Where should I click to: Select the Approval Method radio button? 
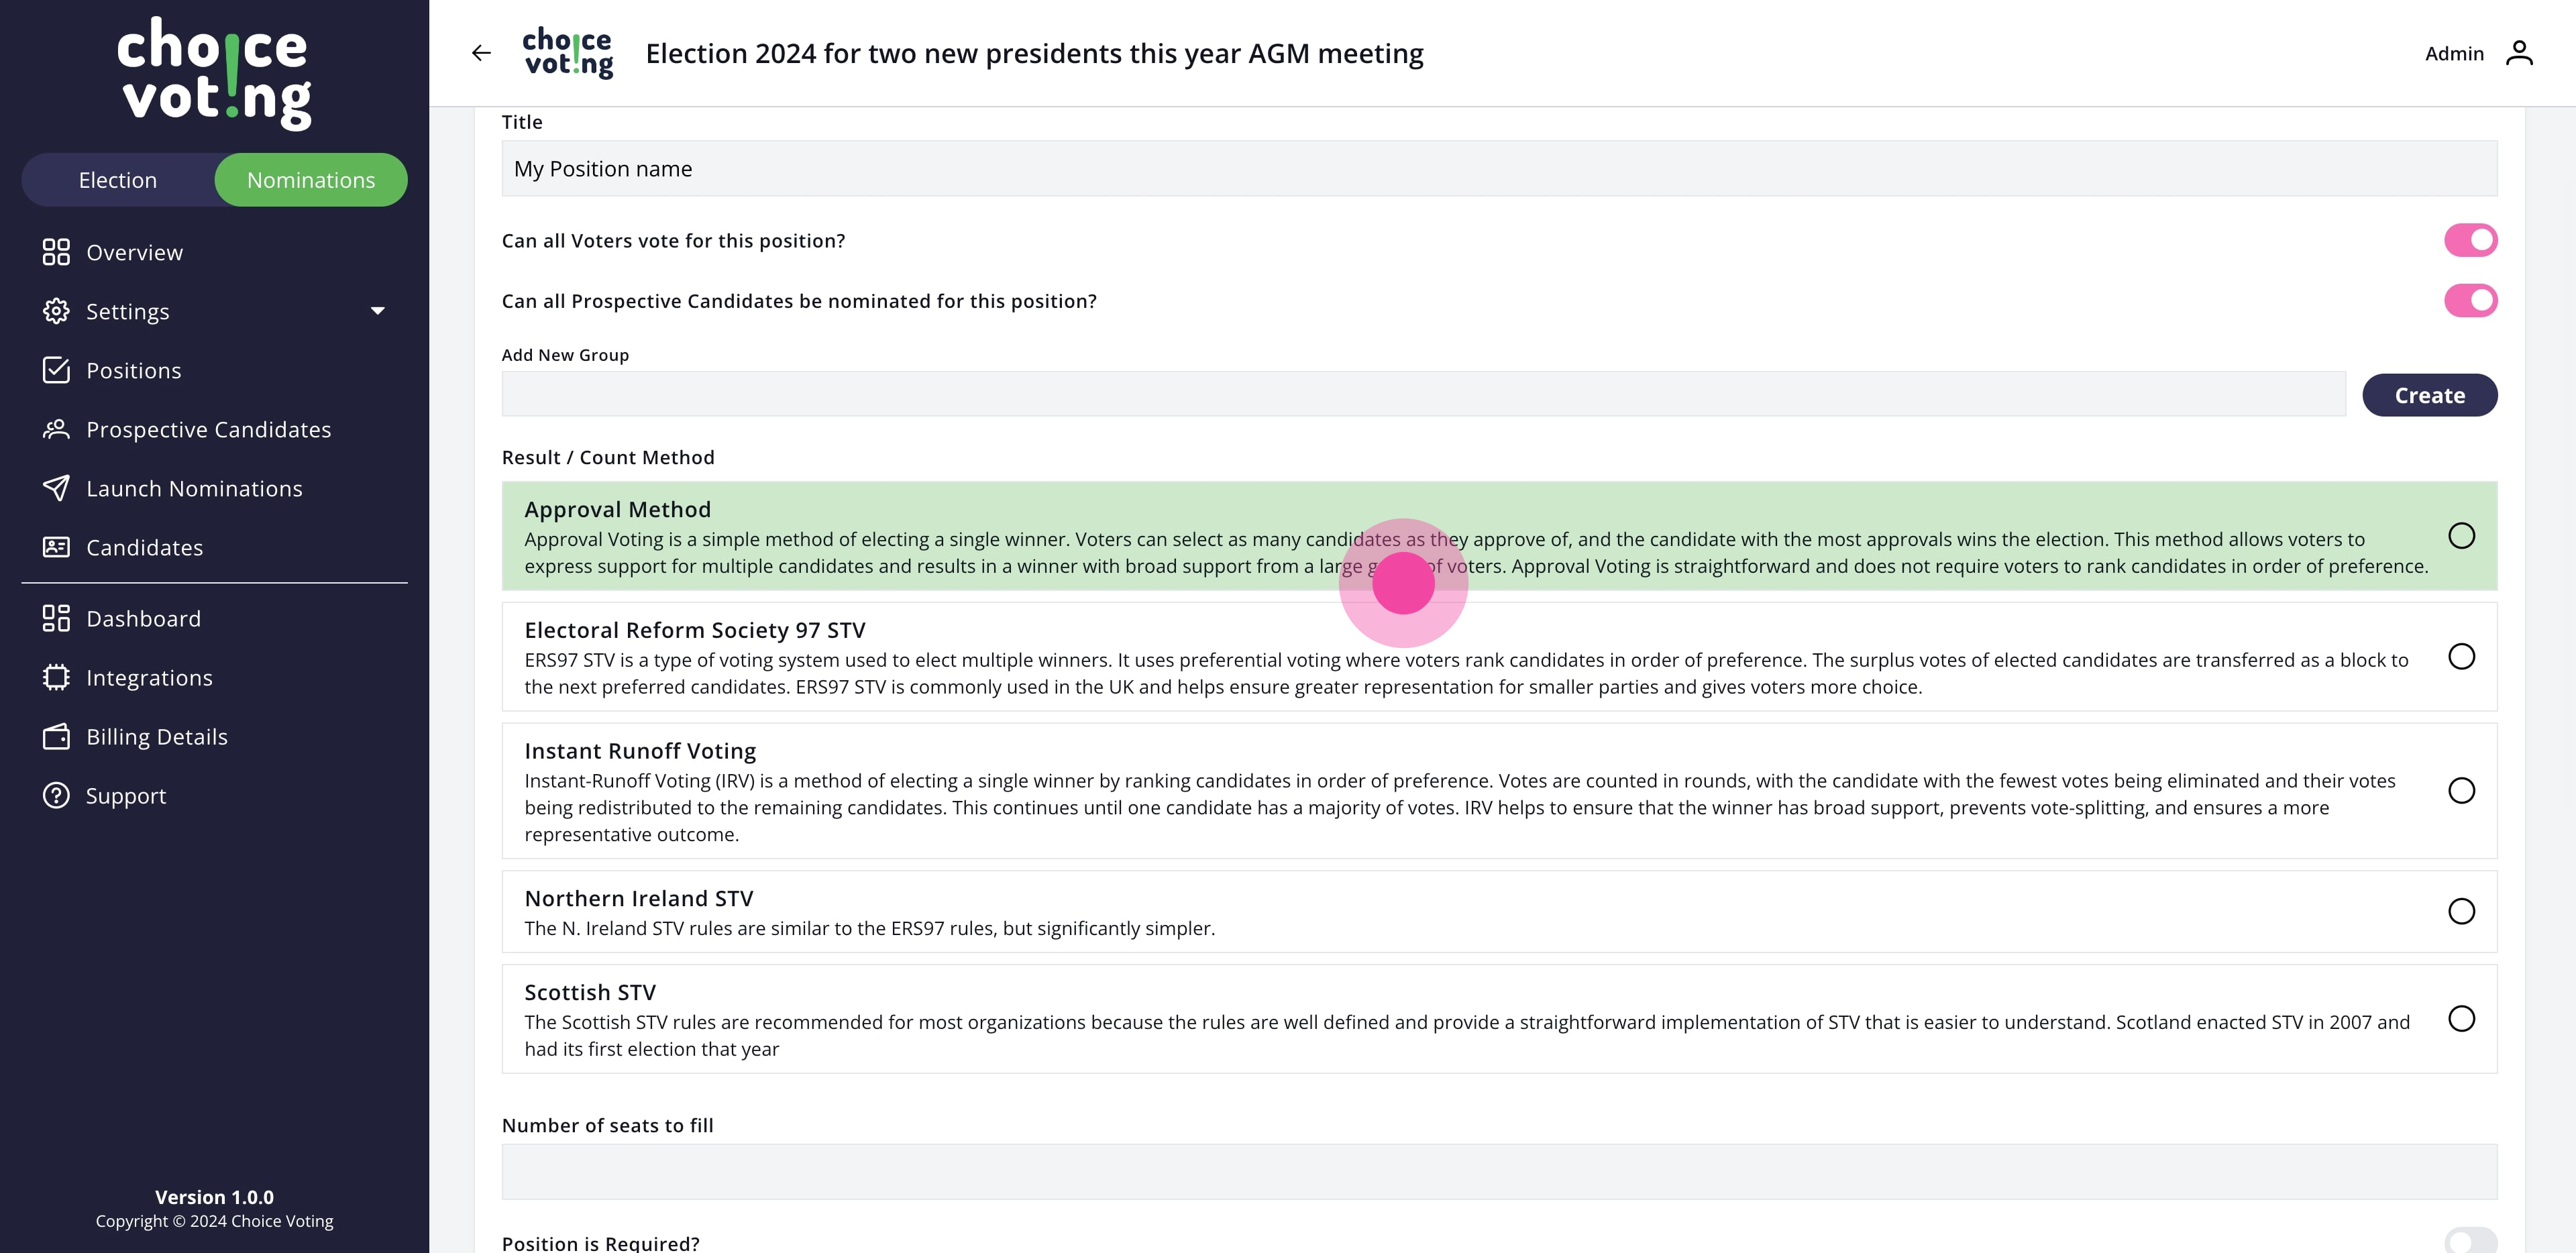[2461, 536]
